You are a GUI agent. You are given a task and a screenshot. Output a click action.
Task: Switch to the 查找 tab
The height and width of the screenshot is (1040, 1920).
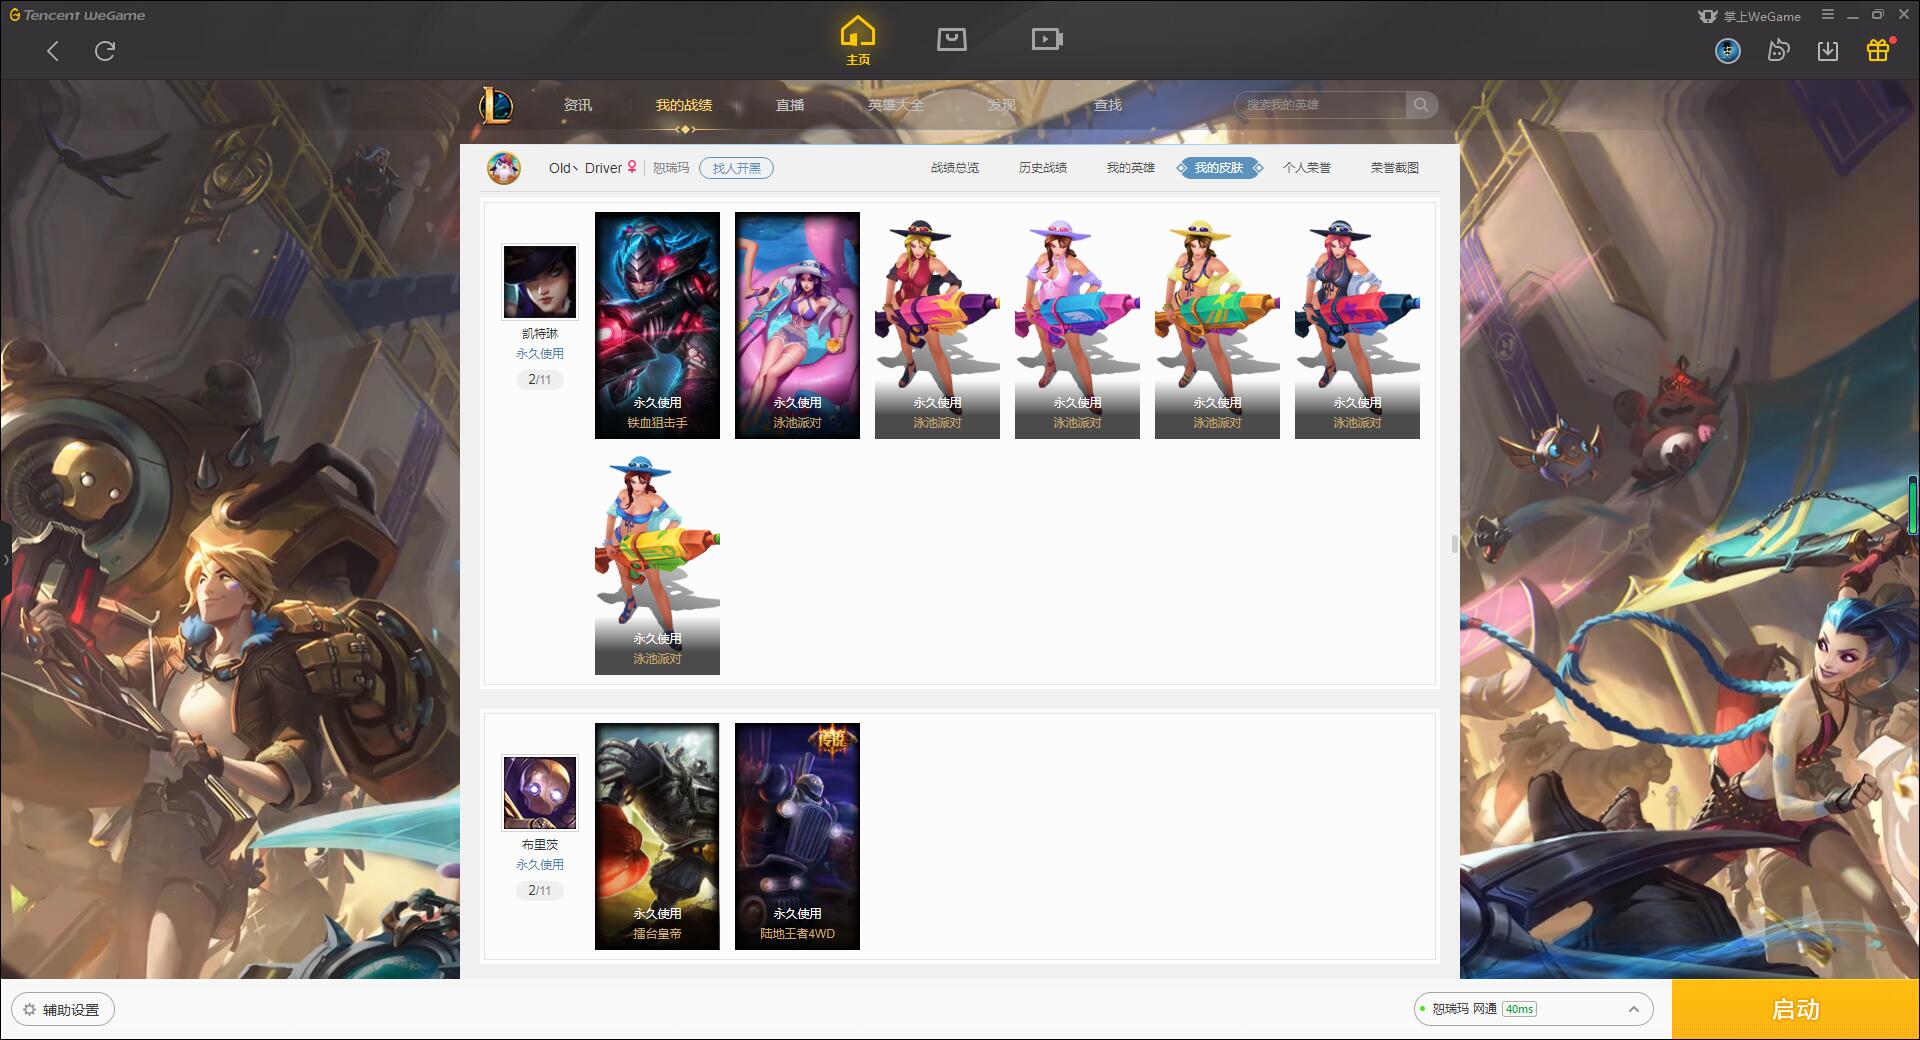tap(1107, 105)
